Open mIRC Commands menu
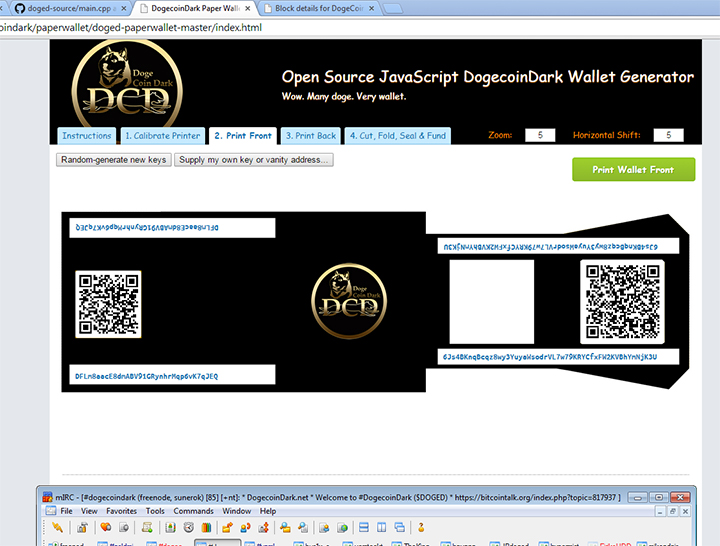Viewport: 720px width, 546px height. 193,511
